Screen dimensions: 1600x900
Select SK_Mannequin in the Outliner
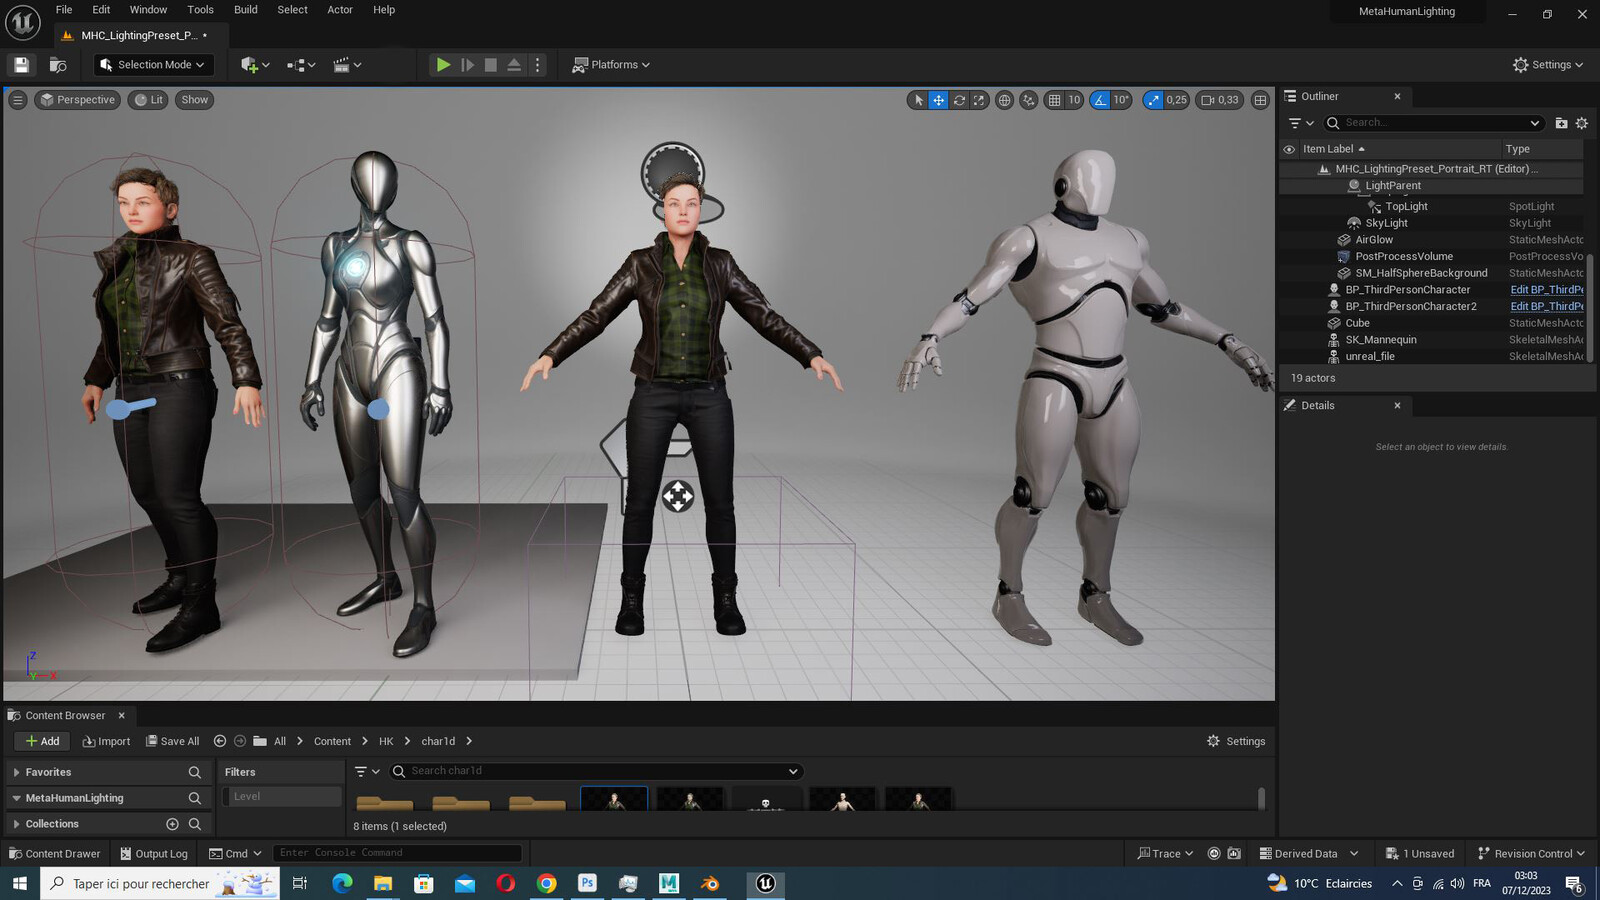pyautogui.click(x=1380, y=340)
